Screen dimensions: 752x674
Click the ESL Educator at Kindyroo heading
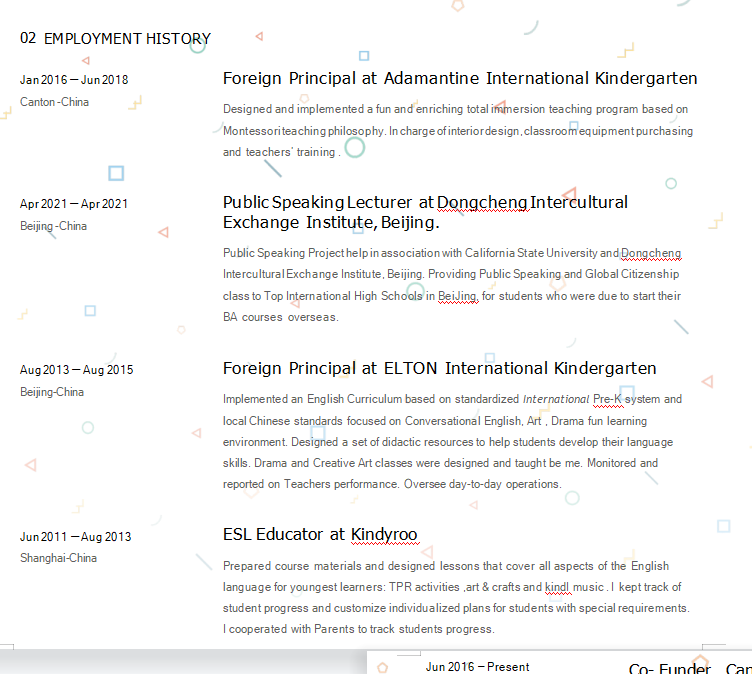pos(320,534)
